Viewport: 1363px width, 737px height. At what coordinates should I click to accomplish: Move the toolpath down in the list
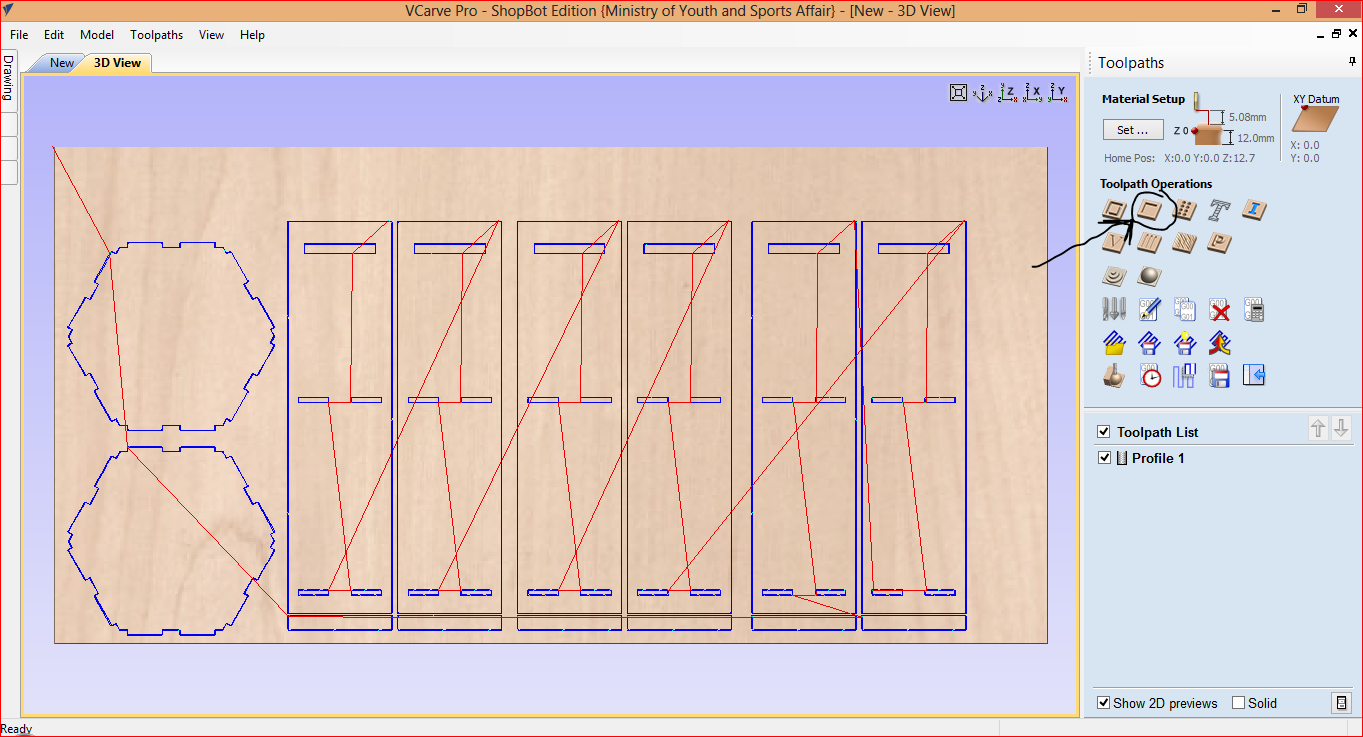pos(1341,429)
